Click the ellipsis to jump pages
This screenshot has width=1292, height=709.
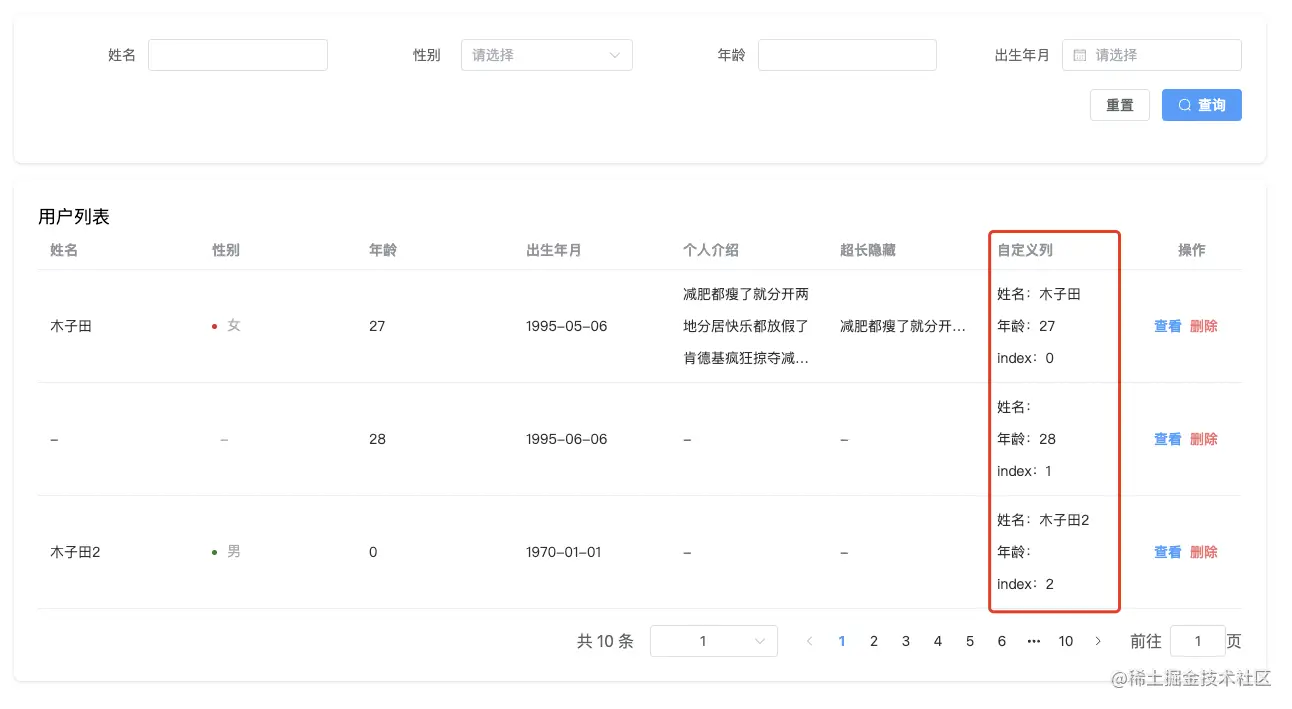(x=1033, y=641)
